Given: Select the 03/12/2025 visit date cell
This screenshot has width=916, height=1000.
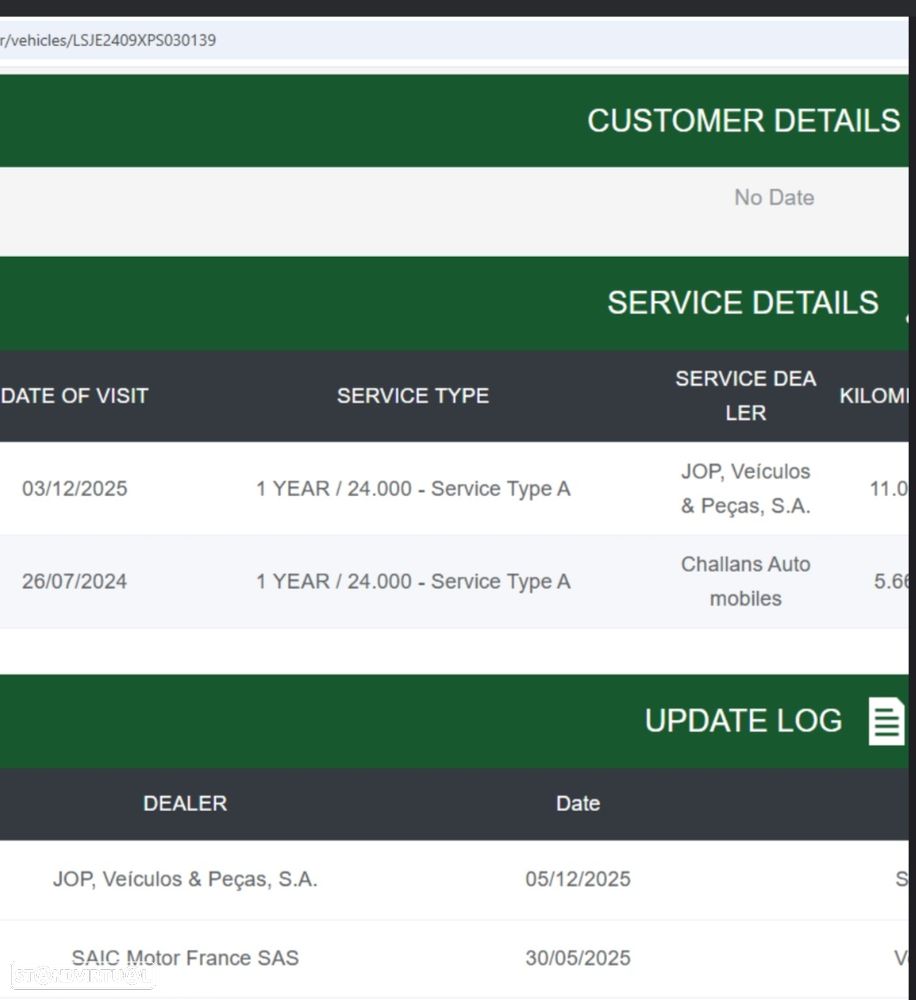Looking at the screenshot, I should click(75, 489).
